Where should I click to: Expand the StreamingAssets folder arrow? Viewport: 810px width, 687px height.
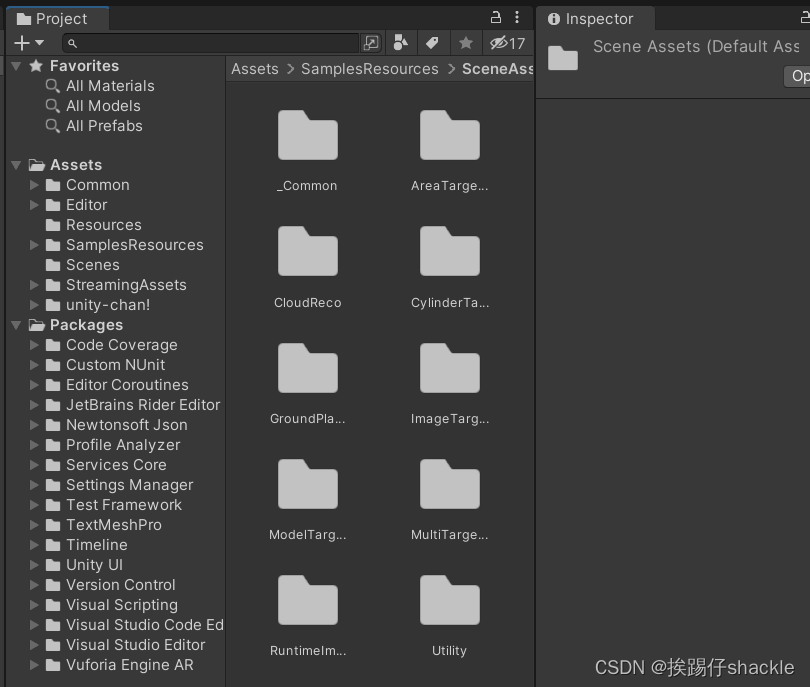coord(34,285)
